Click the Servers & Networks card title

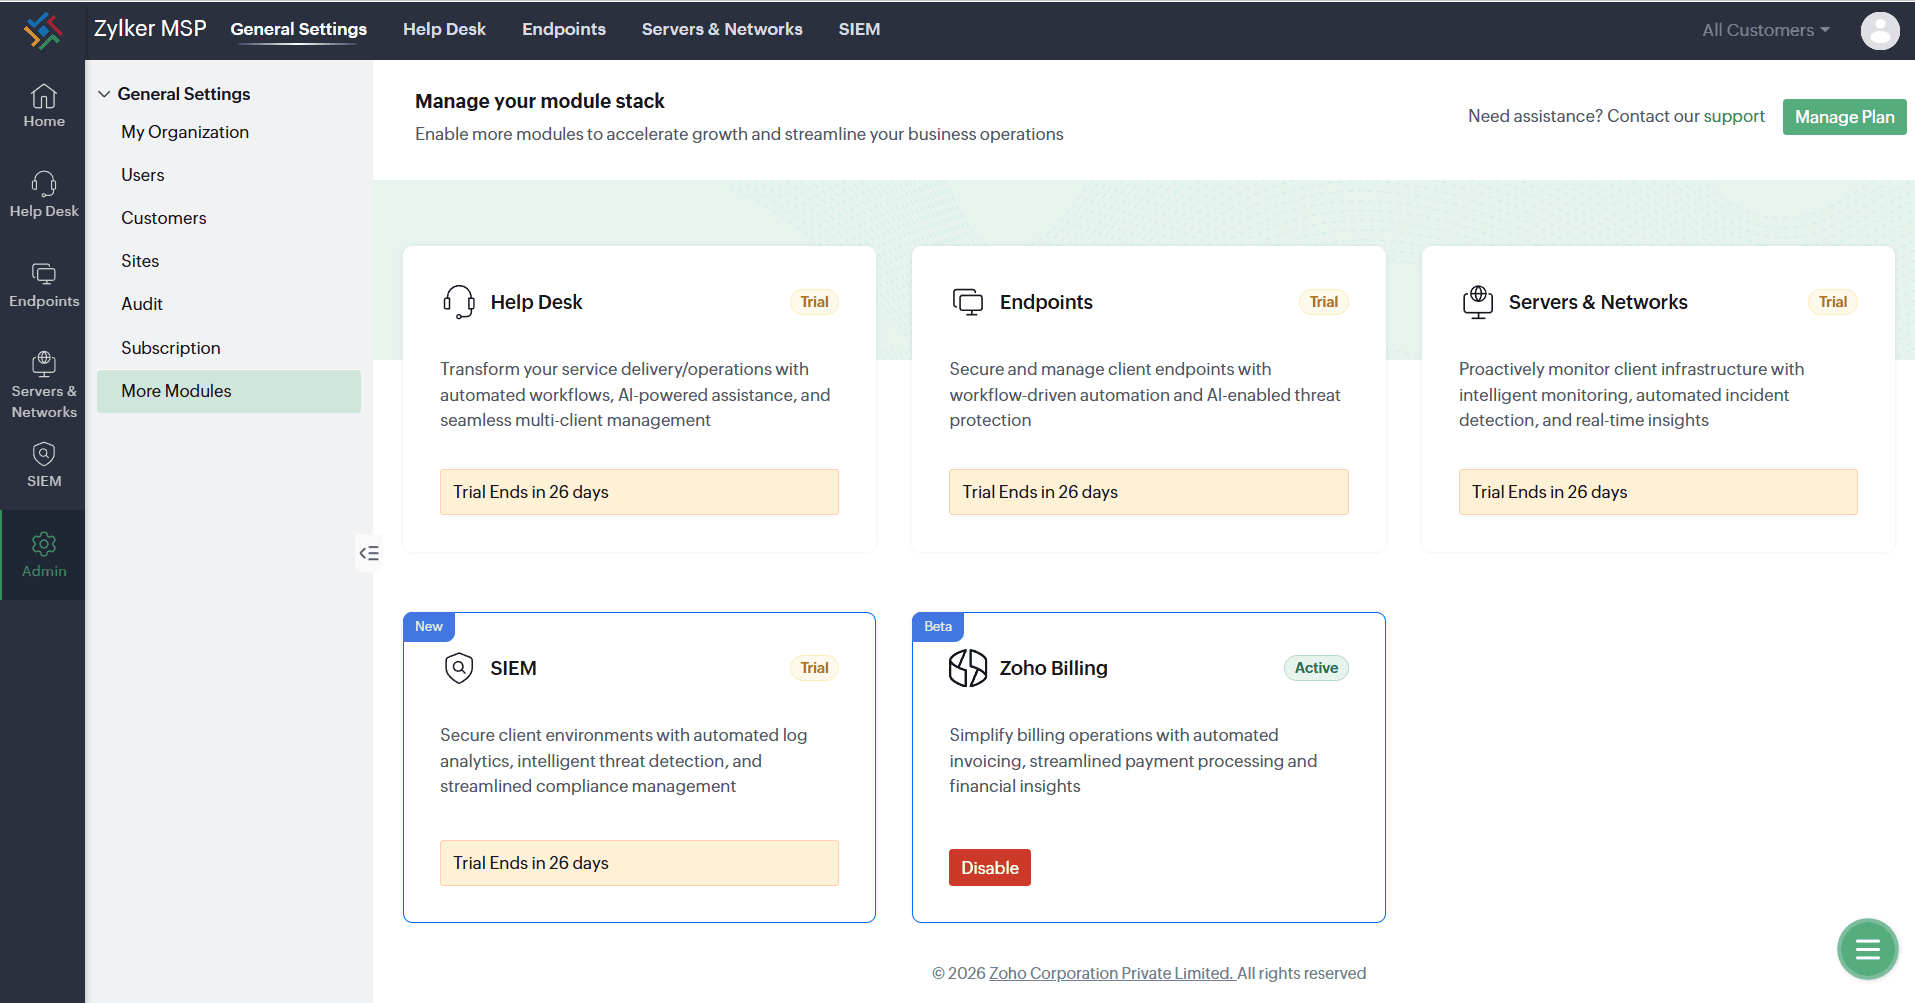pos(1598,302)
